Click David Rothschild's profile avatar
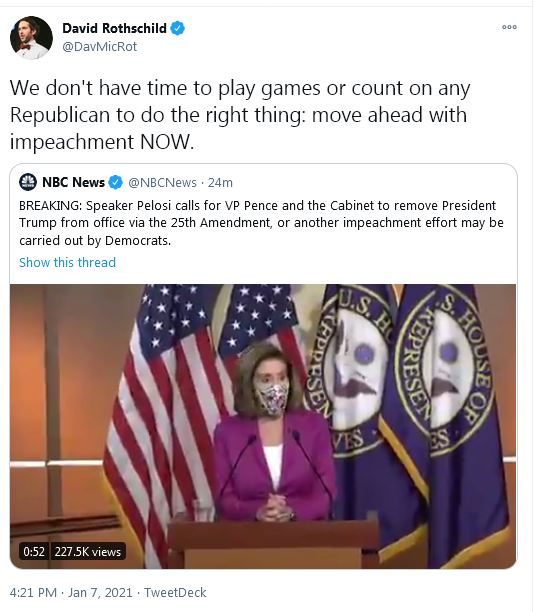The height and width of the screenshot is (612, 535). click(x=31, y=37)
